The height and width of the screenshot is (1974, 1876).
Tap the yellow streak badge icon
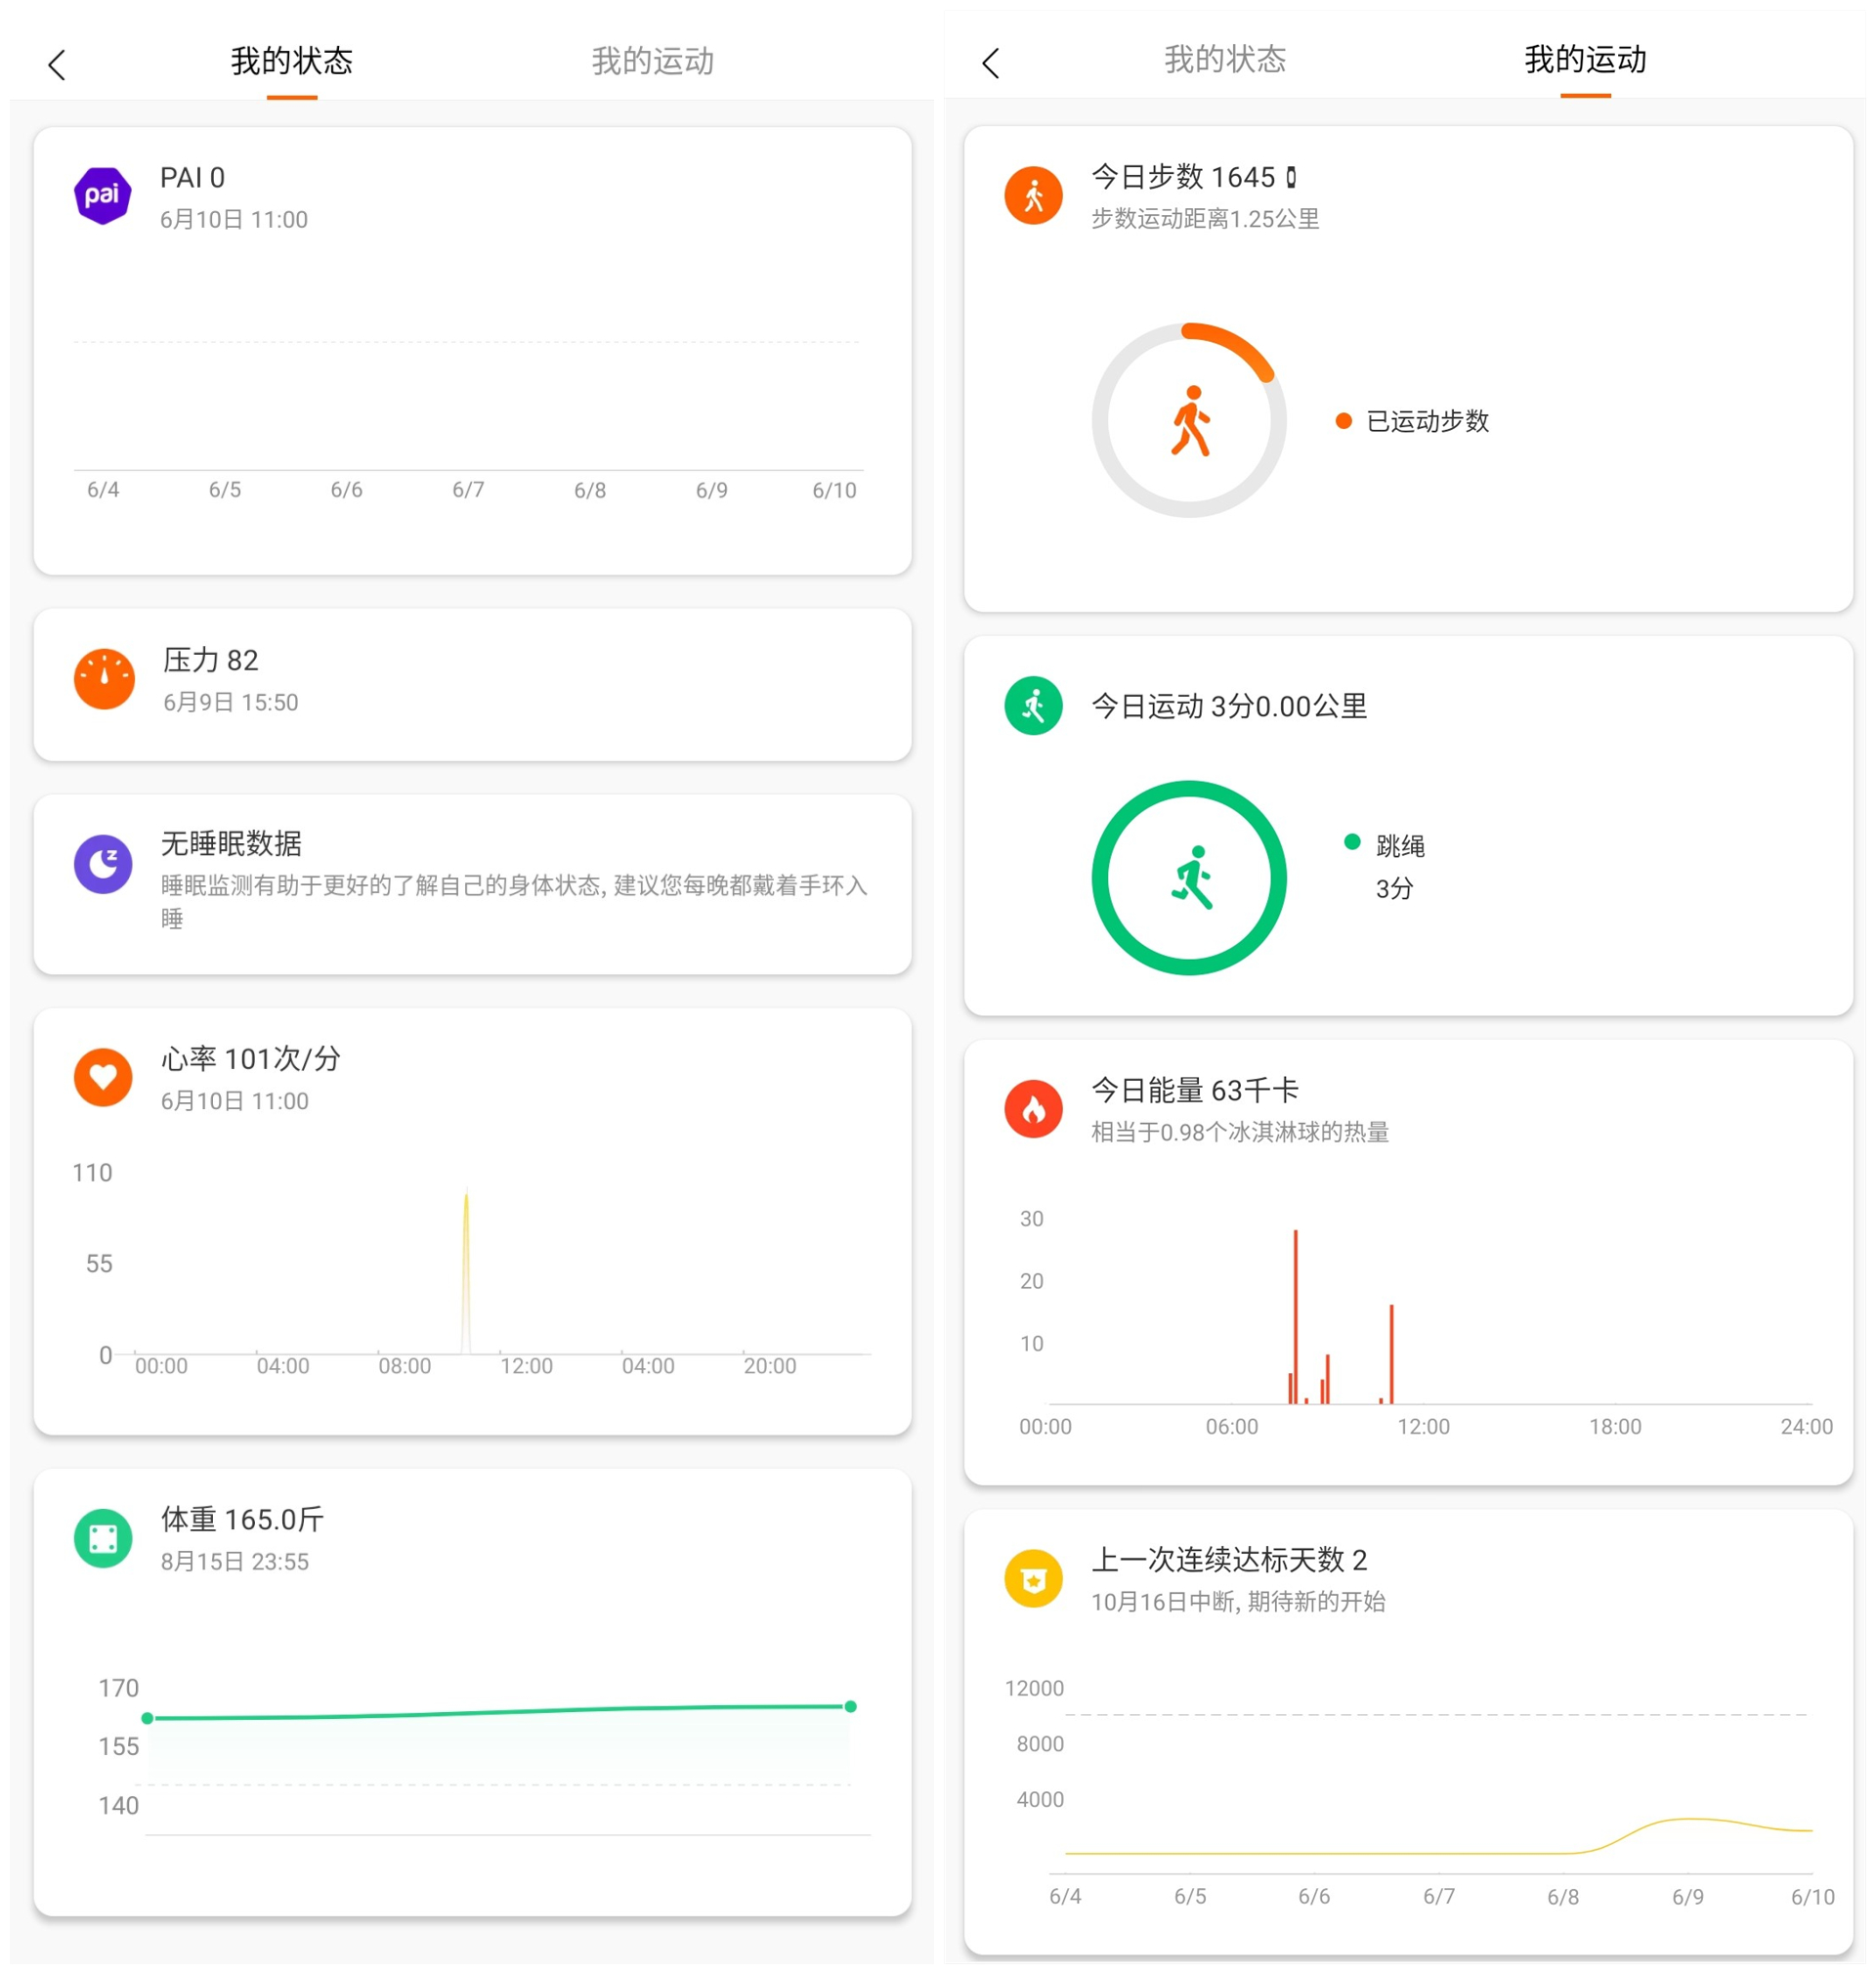[x=1033, y=1578]
